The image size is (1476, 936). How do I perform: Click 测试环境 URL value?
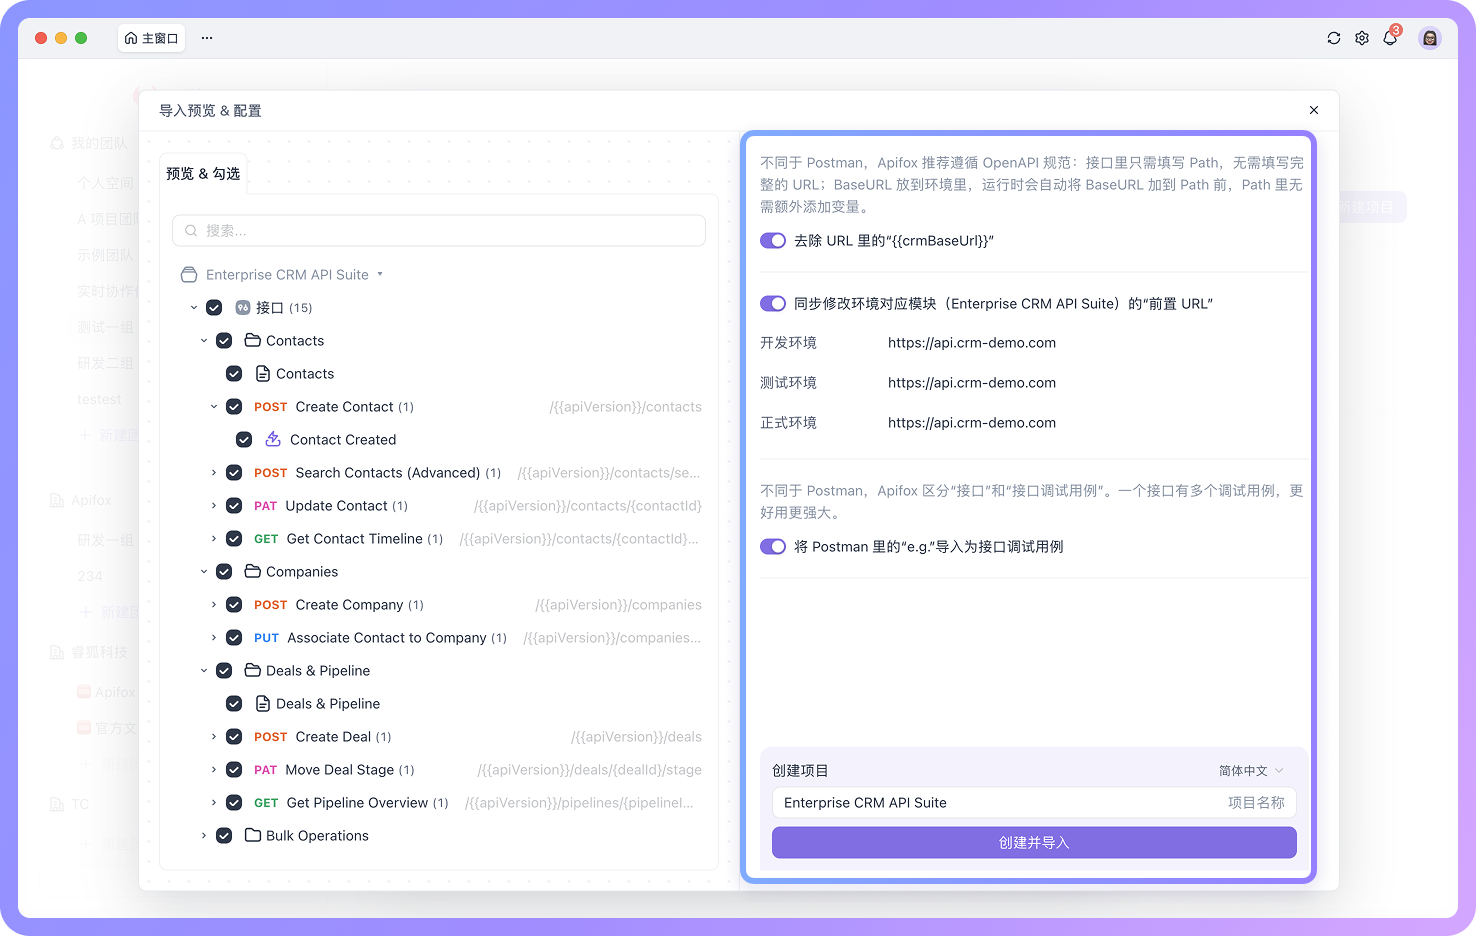(x=972, y=382)
